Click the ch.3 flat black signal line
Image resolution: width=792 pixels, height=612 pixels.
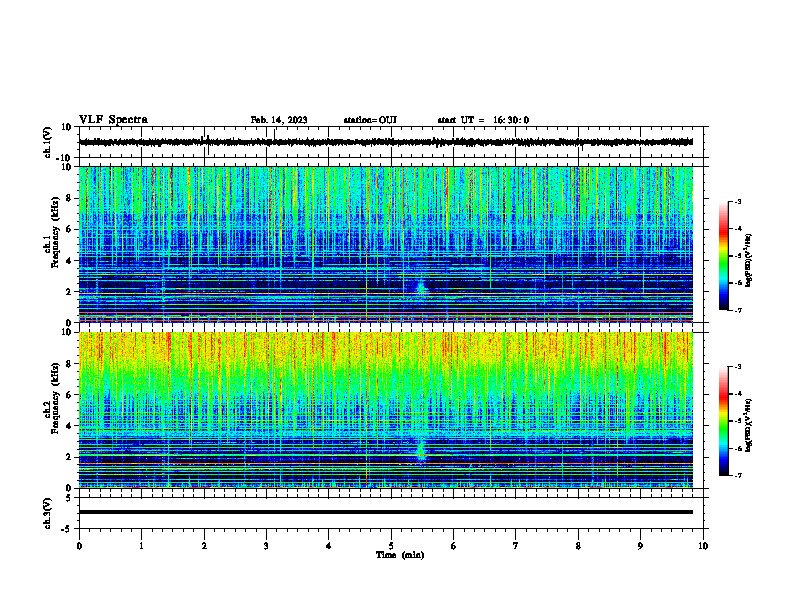tap(386, 512)
